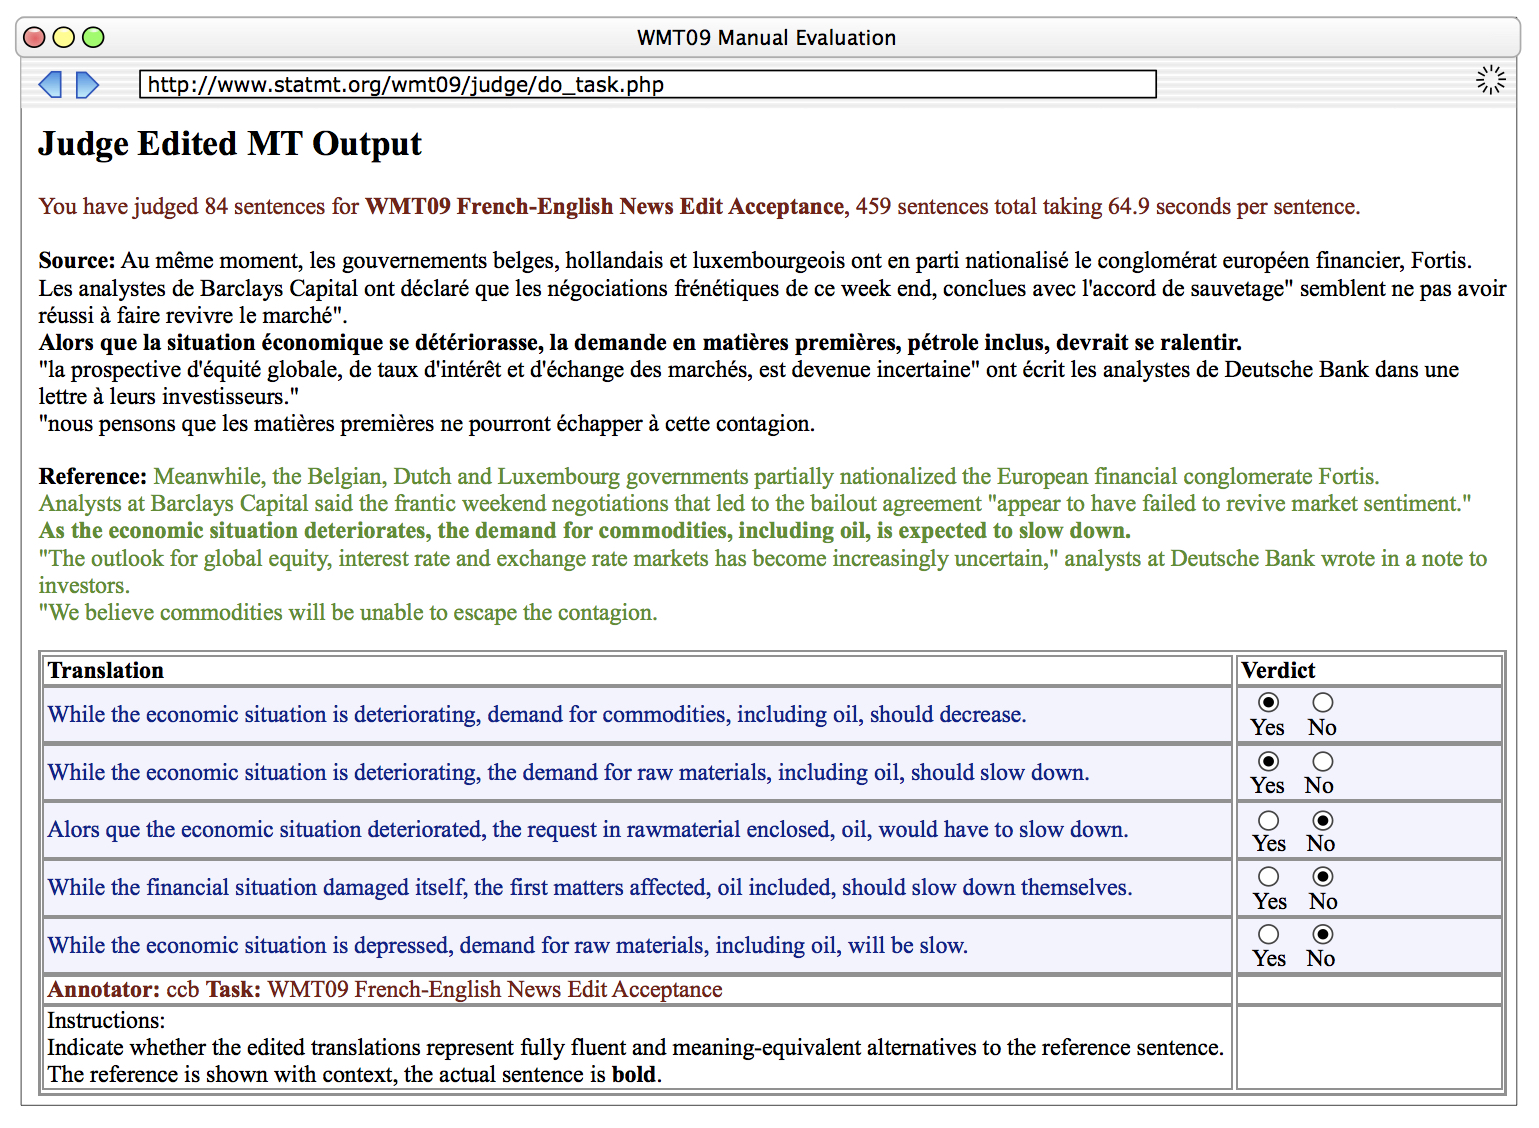Click the yellow minimize window button
1539x1128 pixels.
[x=63, y=38]
